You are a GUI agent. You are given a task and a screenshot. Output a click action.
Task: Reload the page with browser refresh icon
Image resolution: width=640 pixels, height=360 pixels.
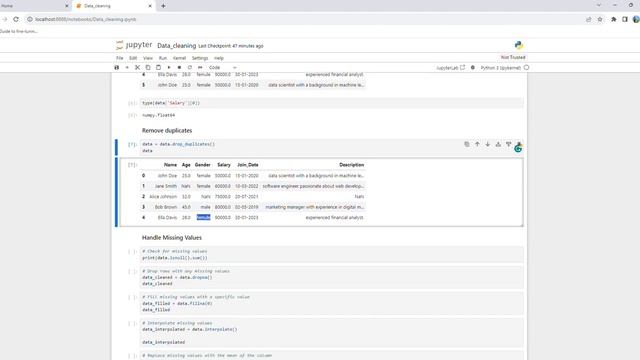coord(16,19)
